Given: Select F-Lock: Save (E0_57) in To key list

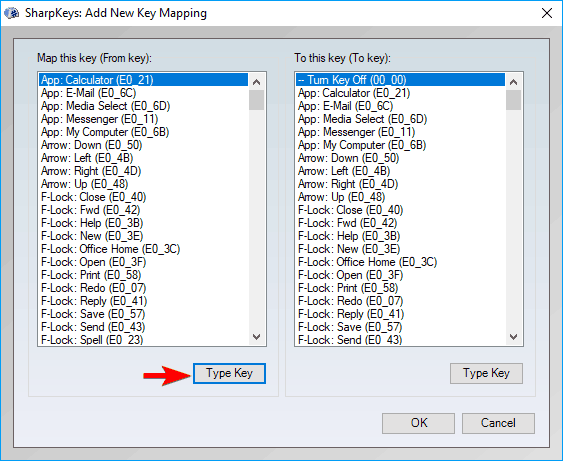Looking at the screenshot, I should [400, 327].
